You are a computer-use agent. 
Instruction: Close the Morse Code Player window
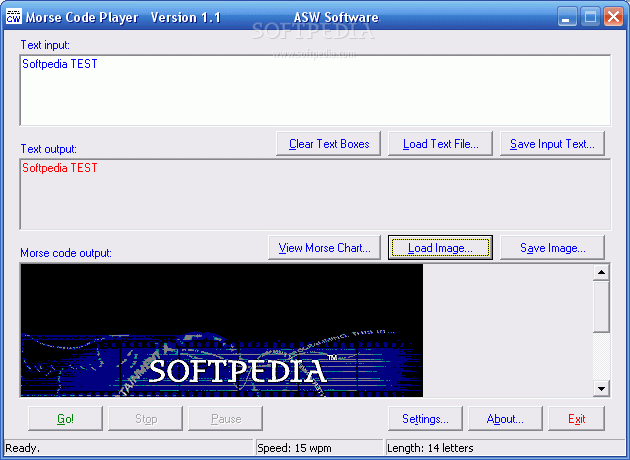[x=614, y=17]
